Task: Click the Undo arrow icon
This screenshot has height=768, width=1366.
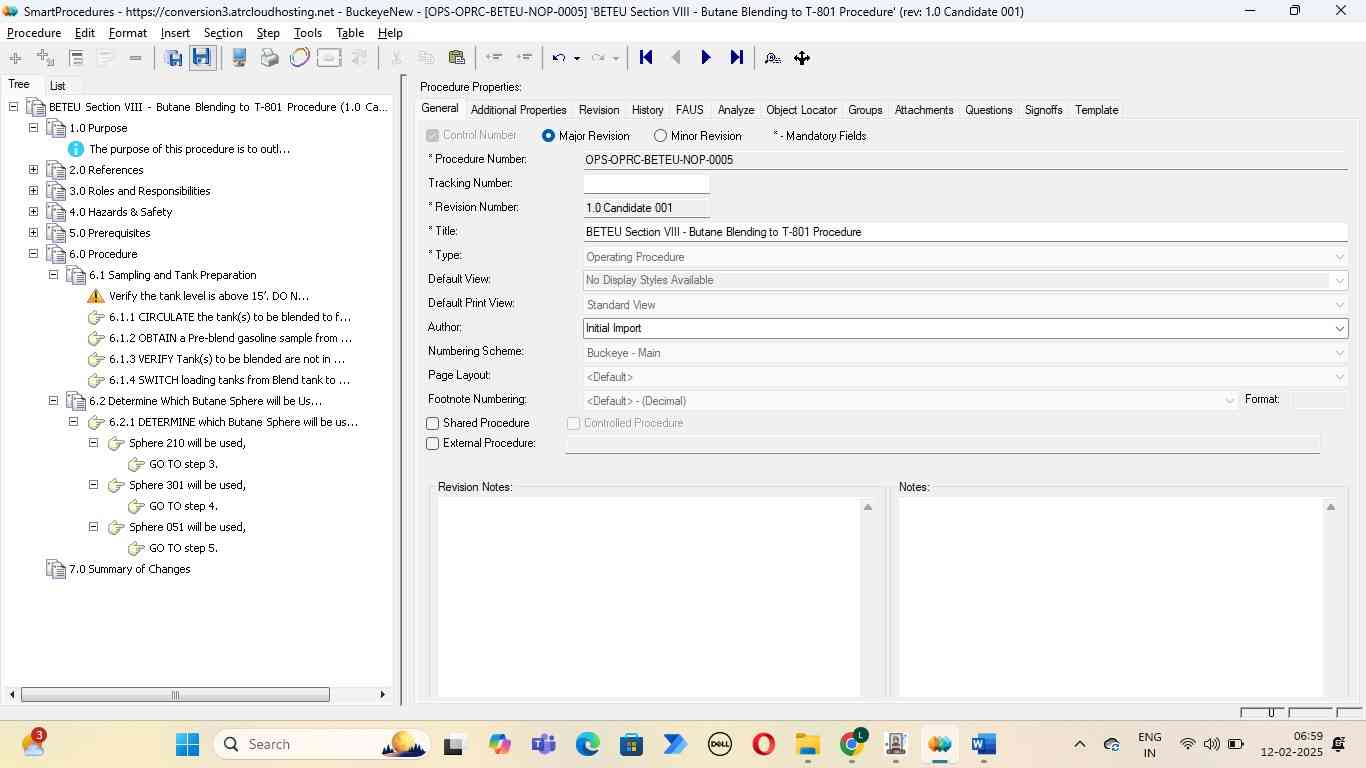Action: click(x=559, y=58)
